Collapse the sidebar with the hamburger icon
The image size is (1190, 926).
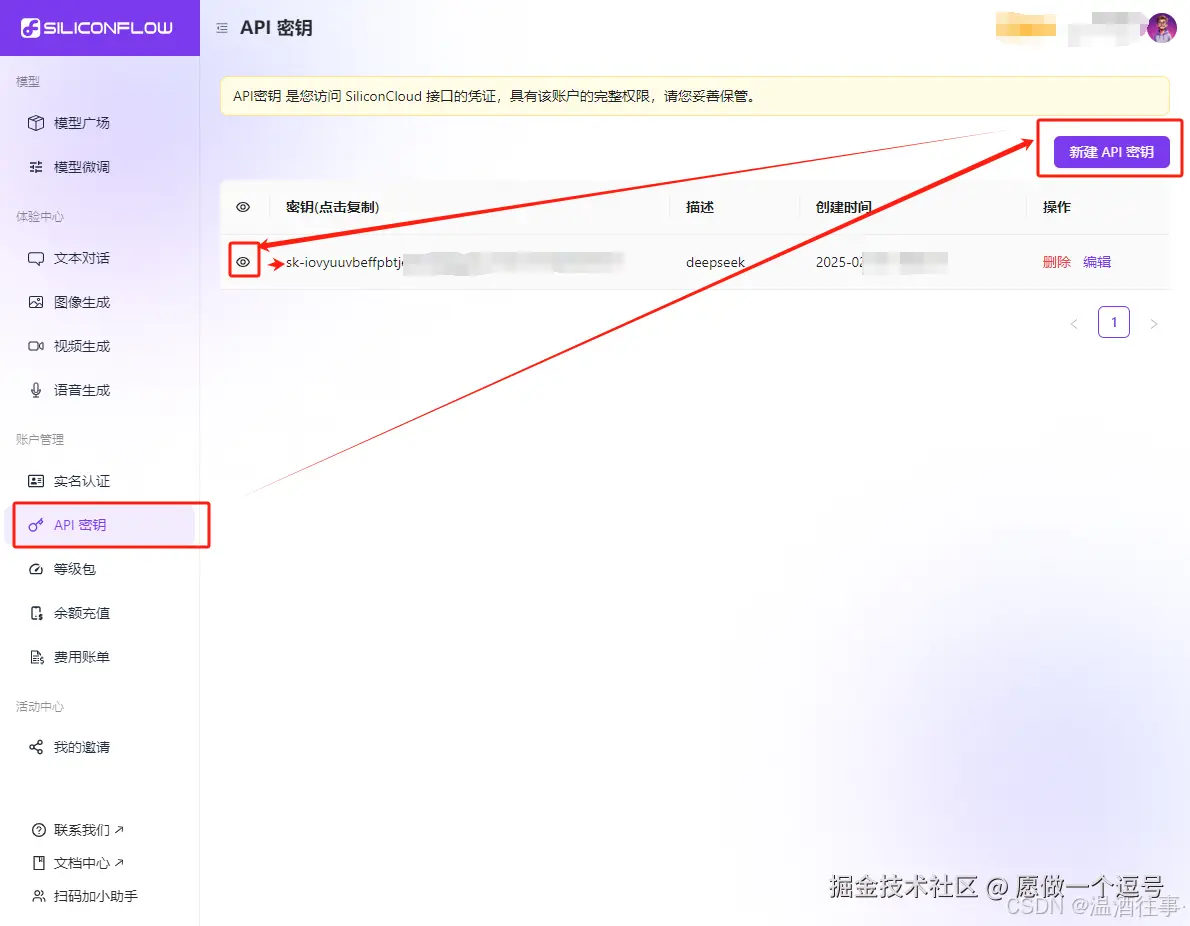(221, 27)
